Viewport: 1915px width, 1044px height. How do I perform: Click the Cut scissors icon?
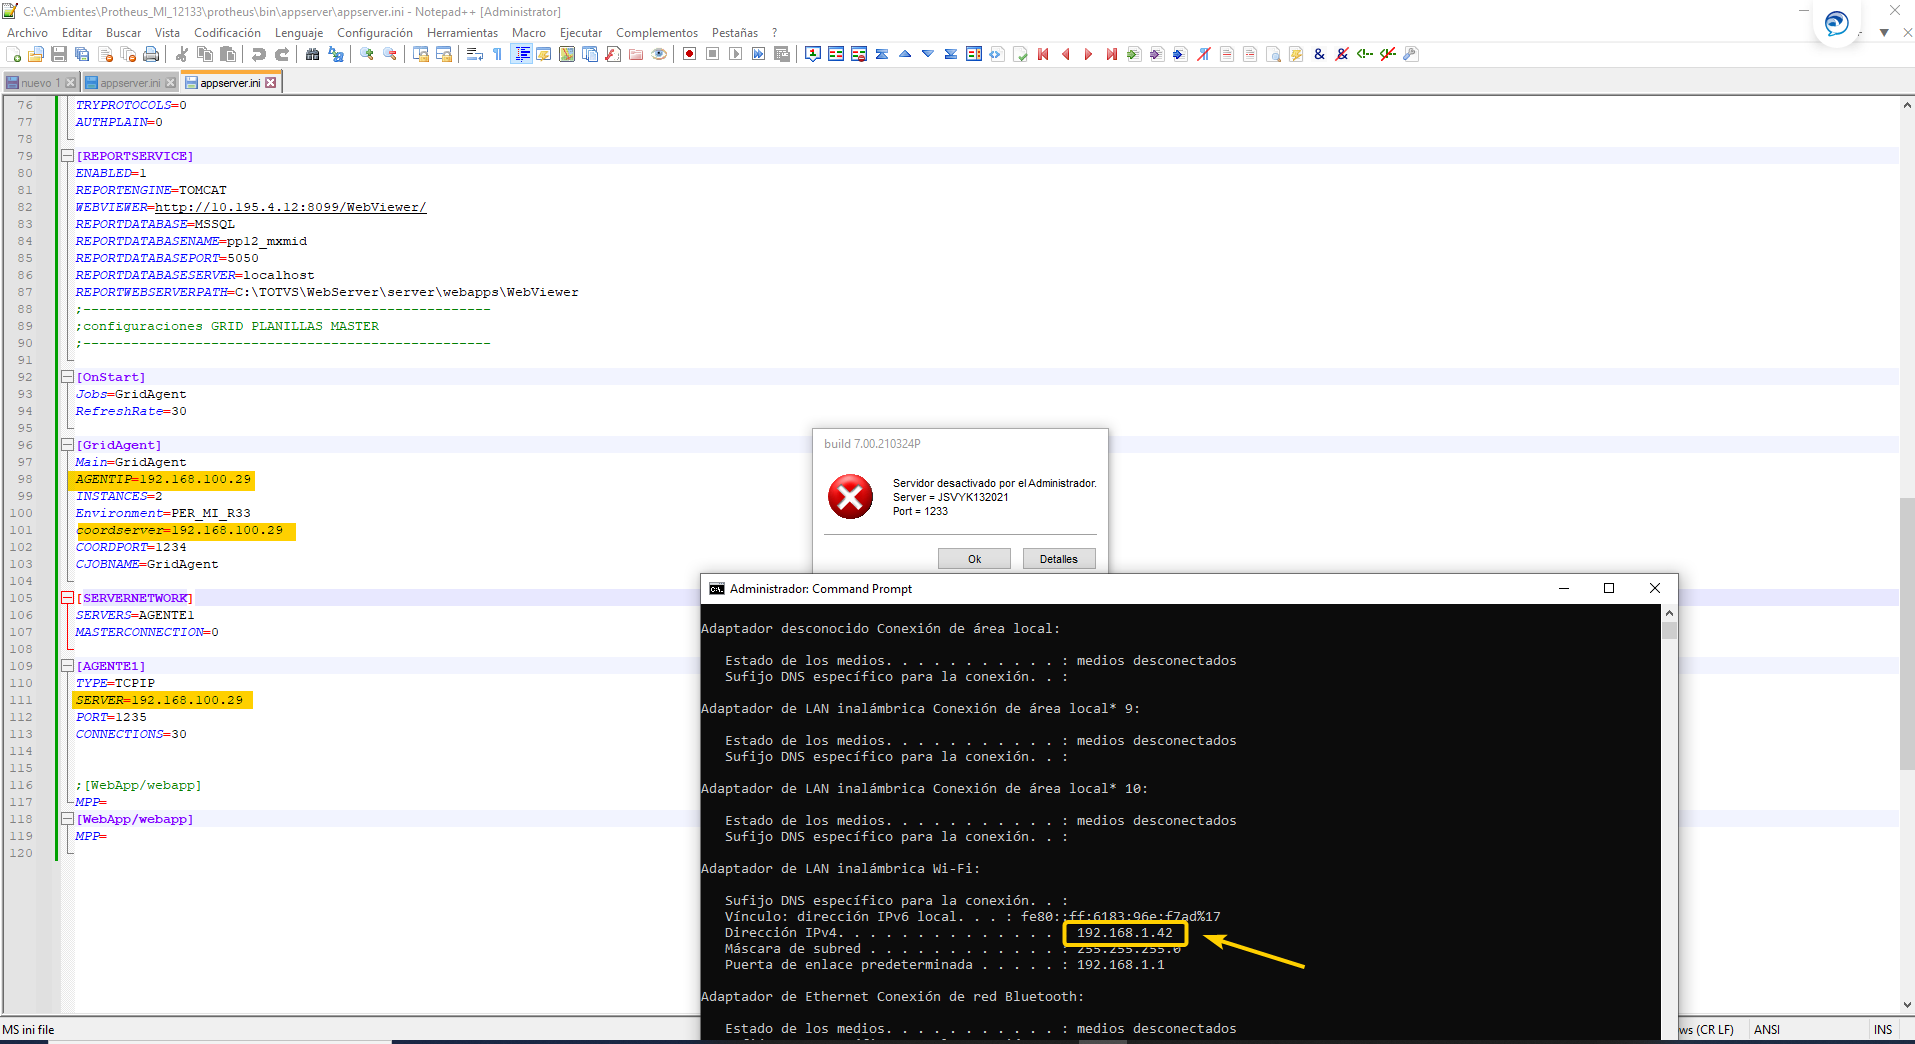point(182,54)
